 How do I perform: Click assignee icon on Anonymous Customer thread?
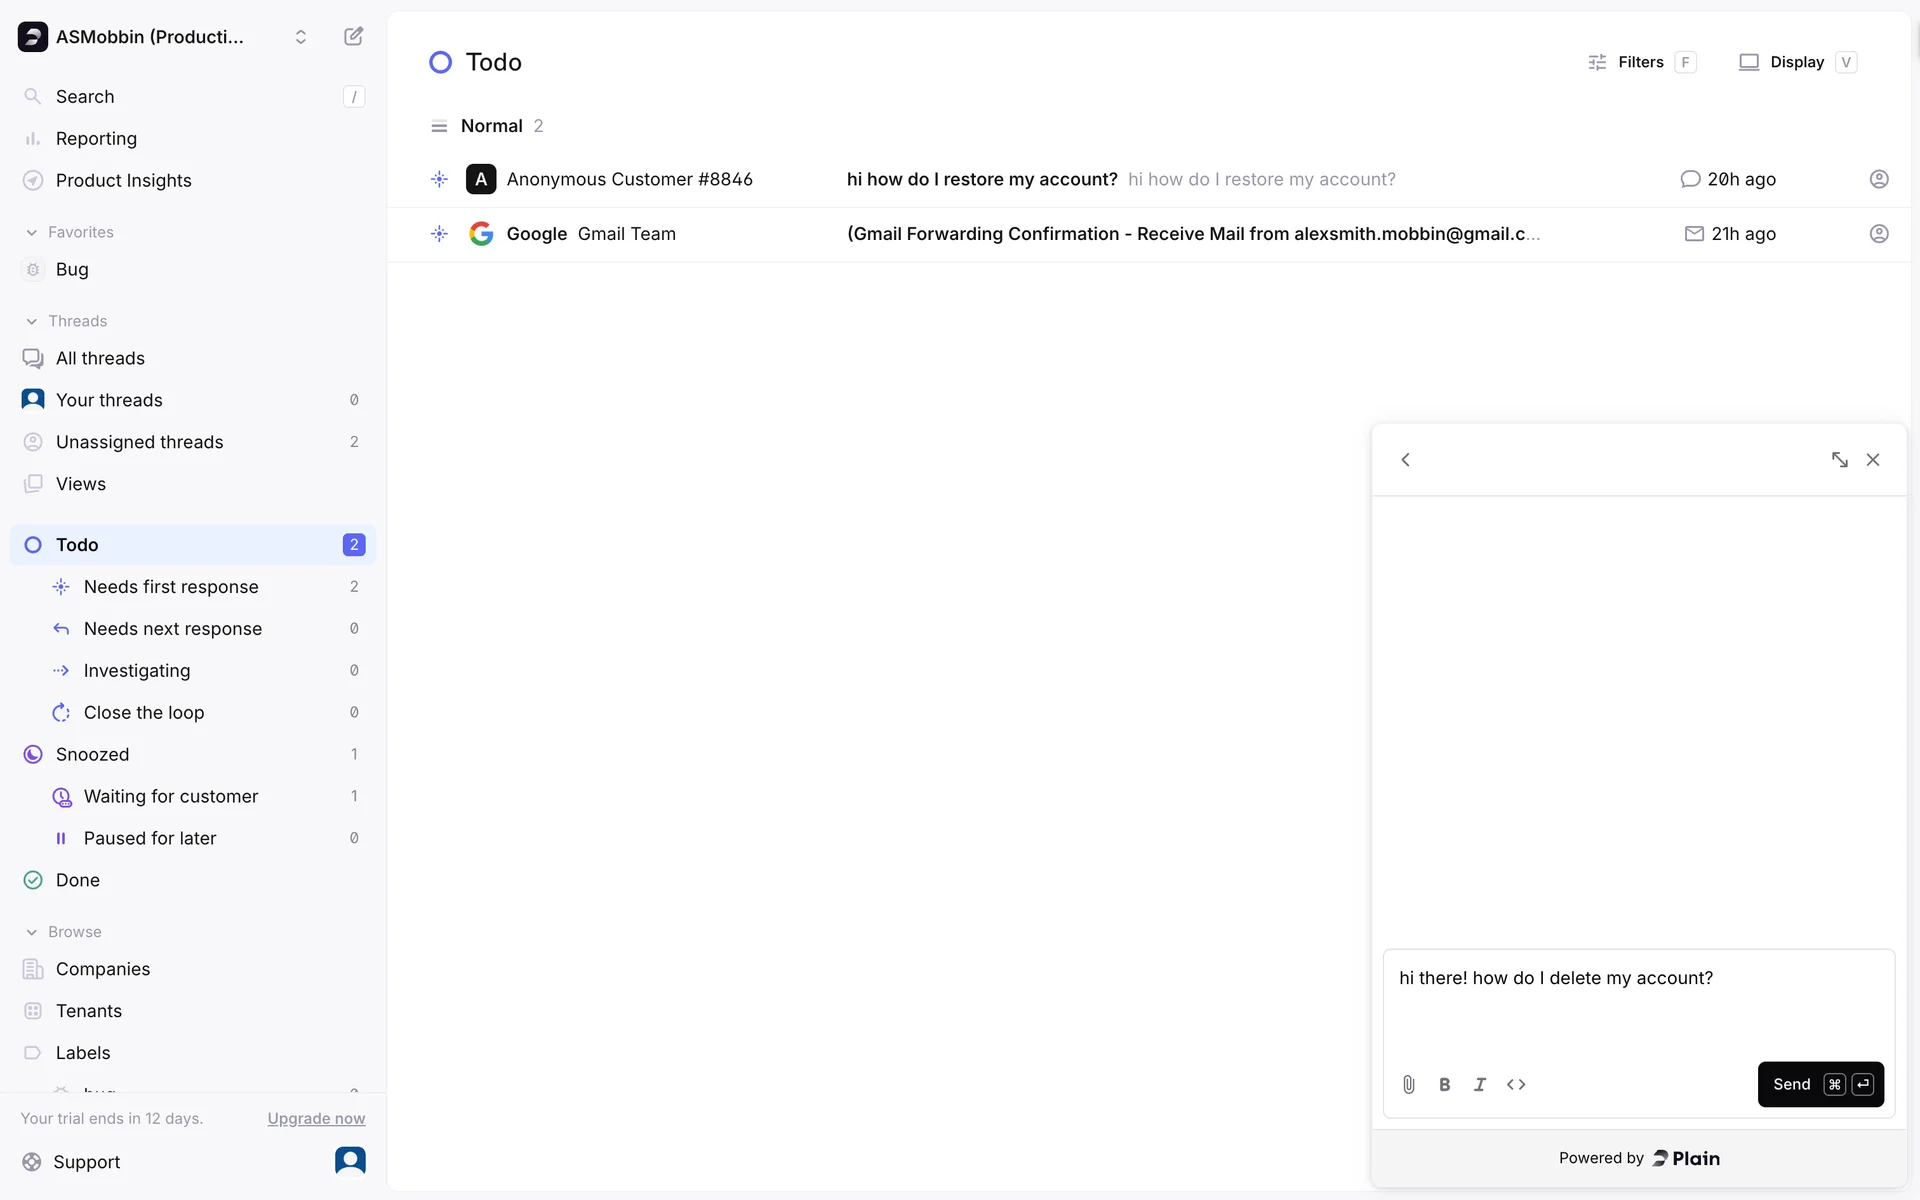(x=1879, y=179)
